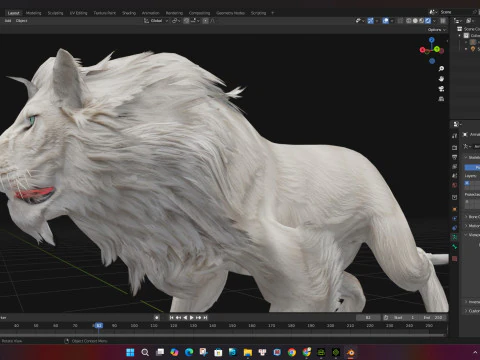The width and height of the screenshot is (480, 360).
Task: Jump to the last frame
Action: (x=205, y=318)
